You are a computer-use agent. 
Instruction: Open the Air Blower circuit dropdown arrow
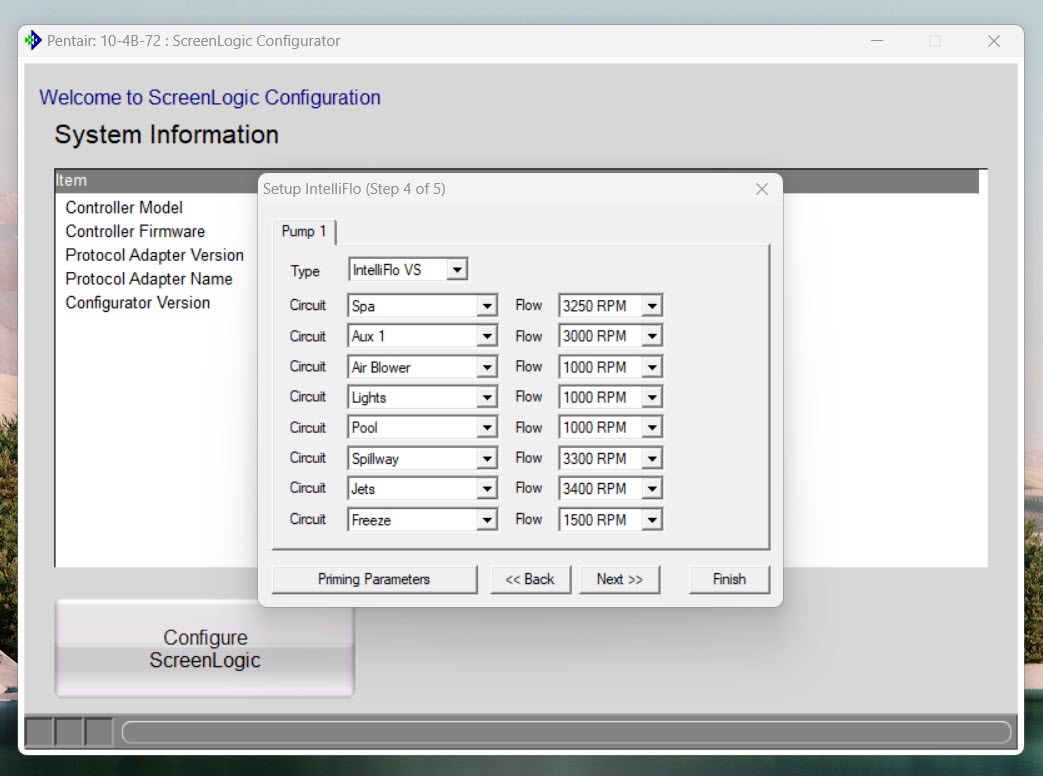pyautogui.click(x=487, y=367)
